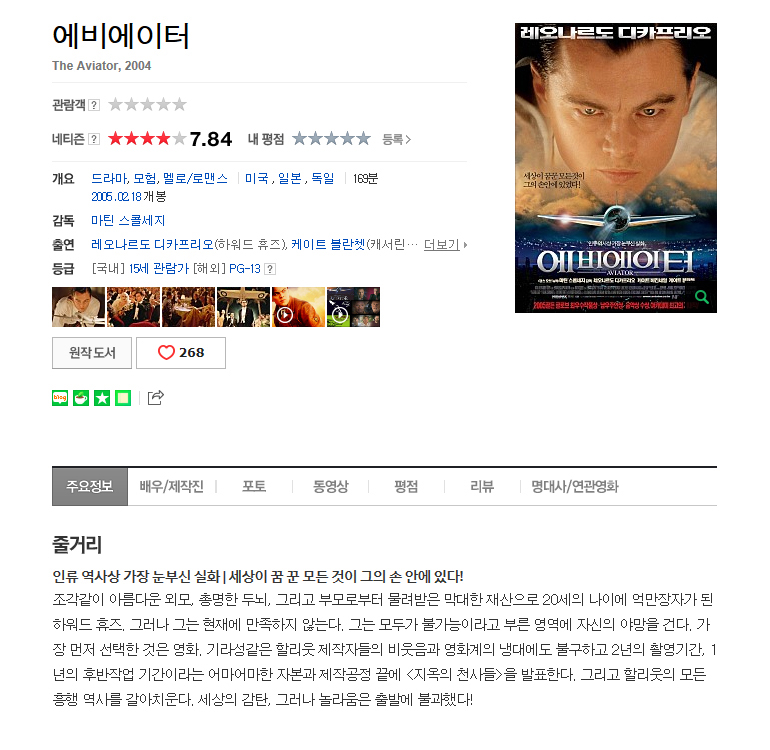770x750 pixels.
Task: Open the first movie still thumbnail
Action: (x=79, y=307)
